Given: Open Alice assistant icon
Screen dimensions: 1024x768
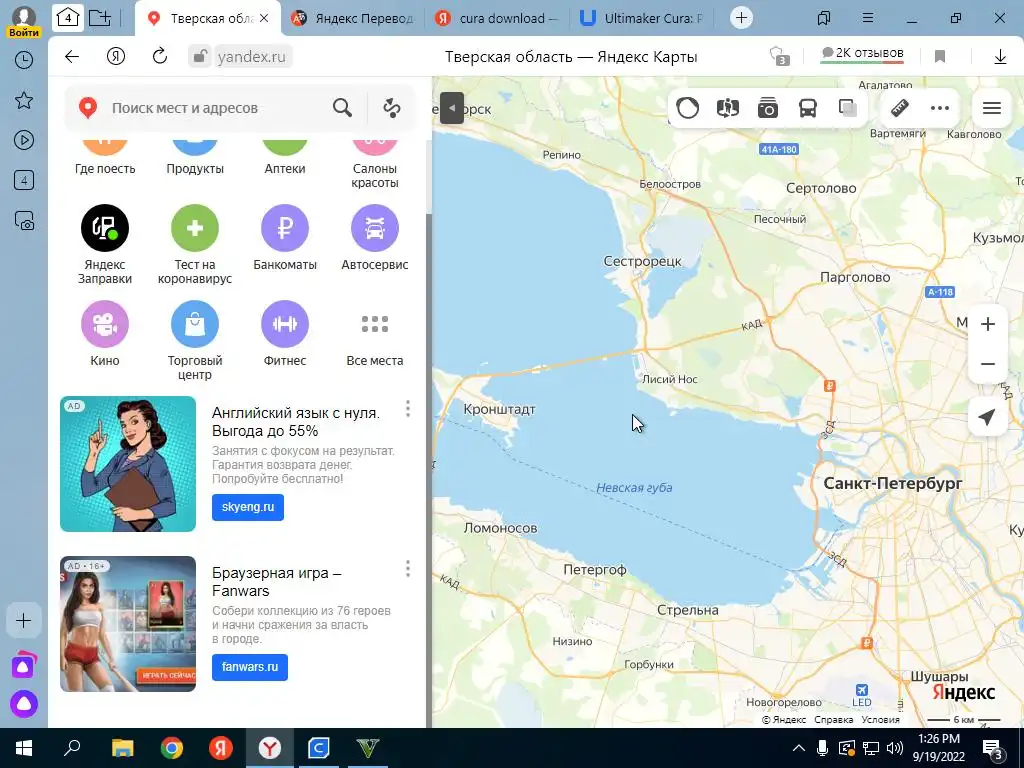Looking at the screenshot, I should tap(24, 704).
